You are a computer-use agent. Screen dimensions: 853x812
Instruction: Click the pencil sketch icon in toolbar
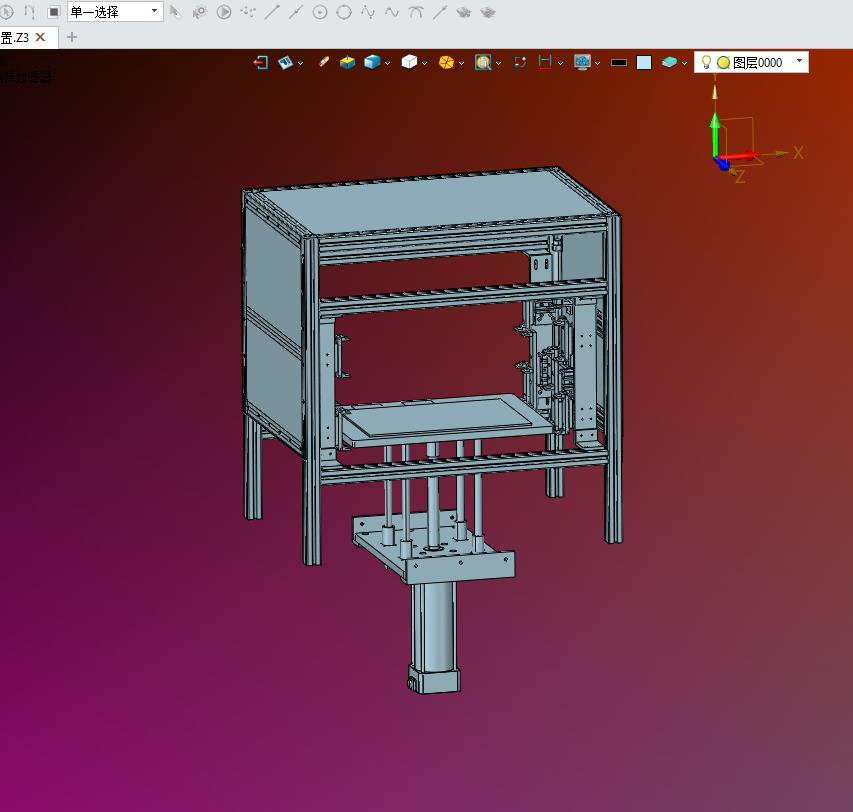click(323, 62)
